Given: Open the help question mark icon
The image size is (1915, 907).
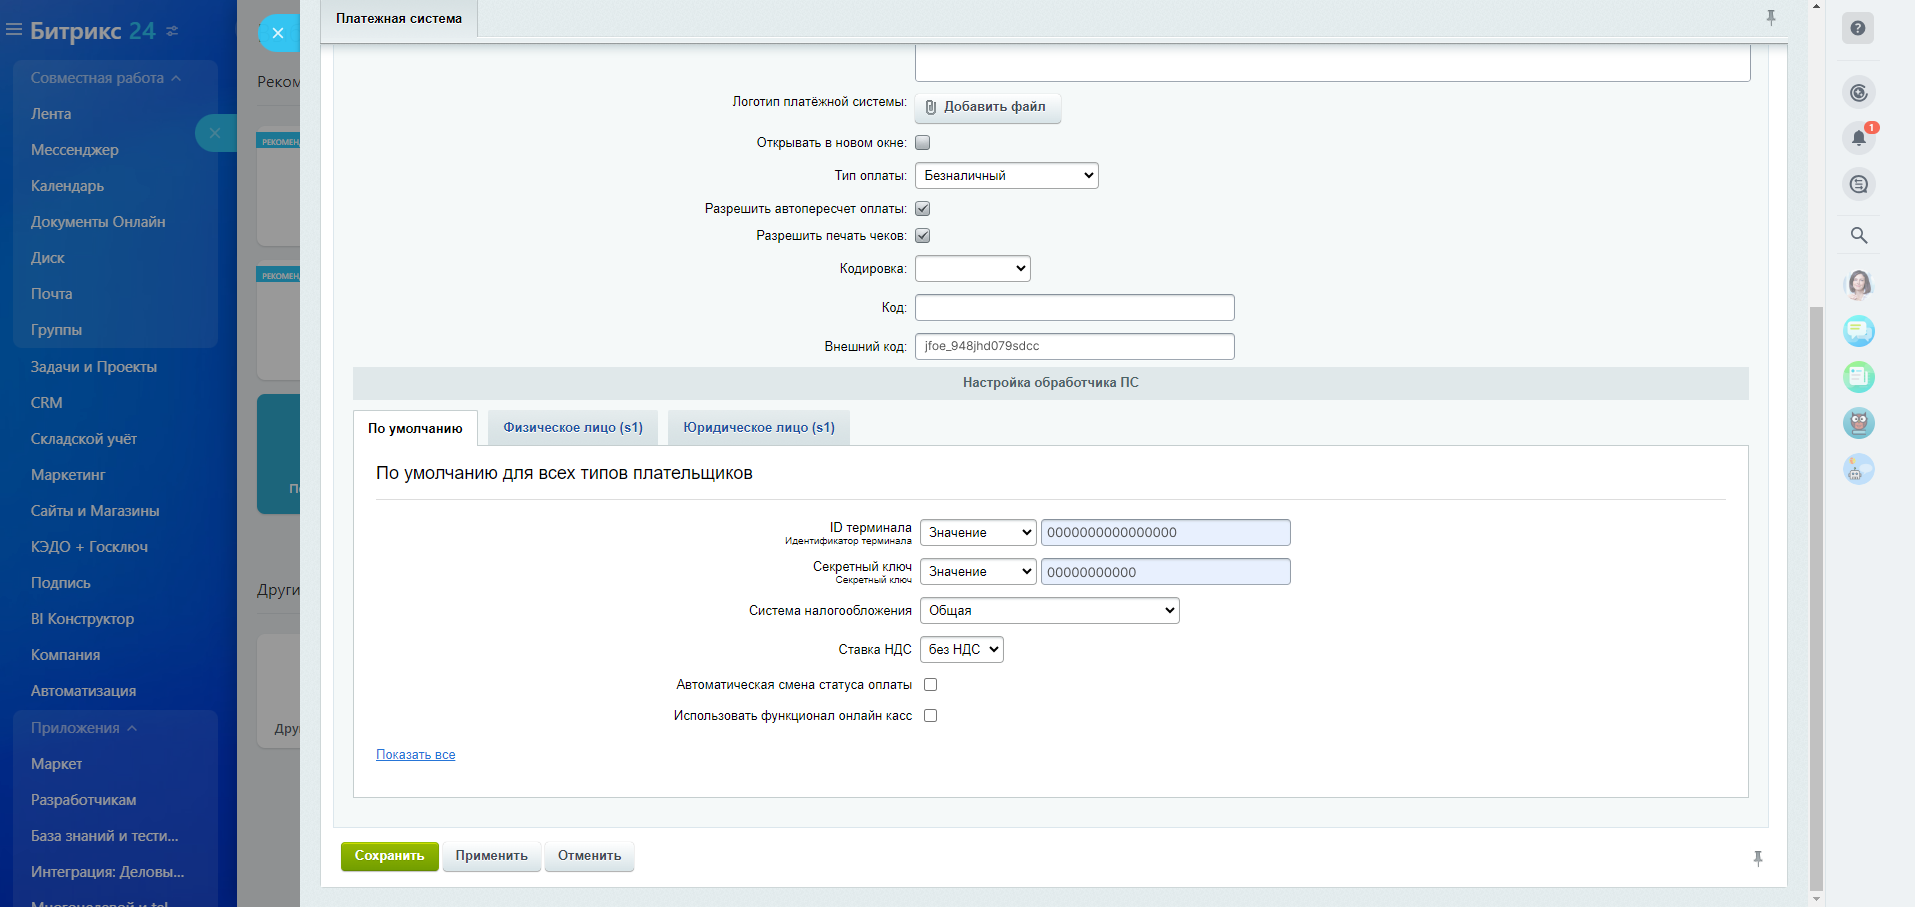Looking at the screenshot, I should (x=1857, y=29).
